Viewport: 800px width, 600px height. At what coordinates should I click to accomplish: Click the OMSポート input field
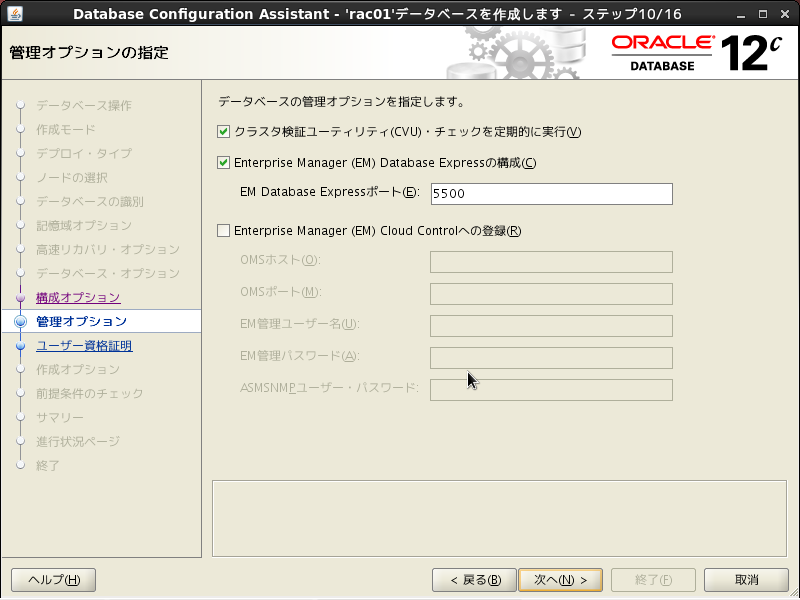[551, 294]
